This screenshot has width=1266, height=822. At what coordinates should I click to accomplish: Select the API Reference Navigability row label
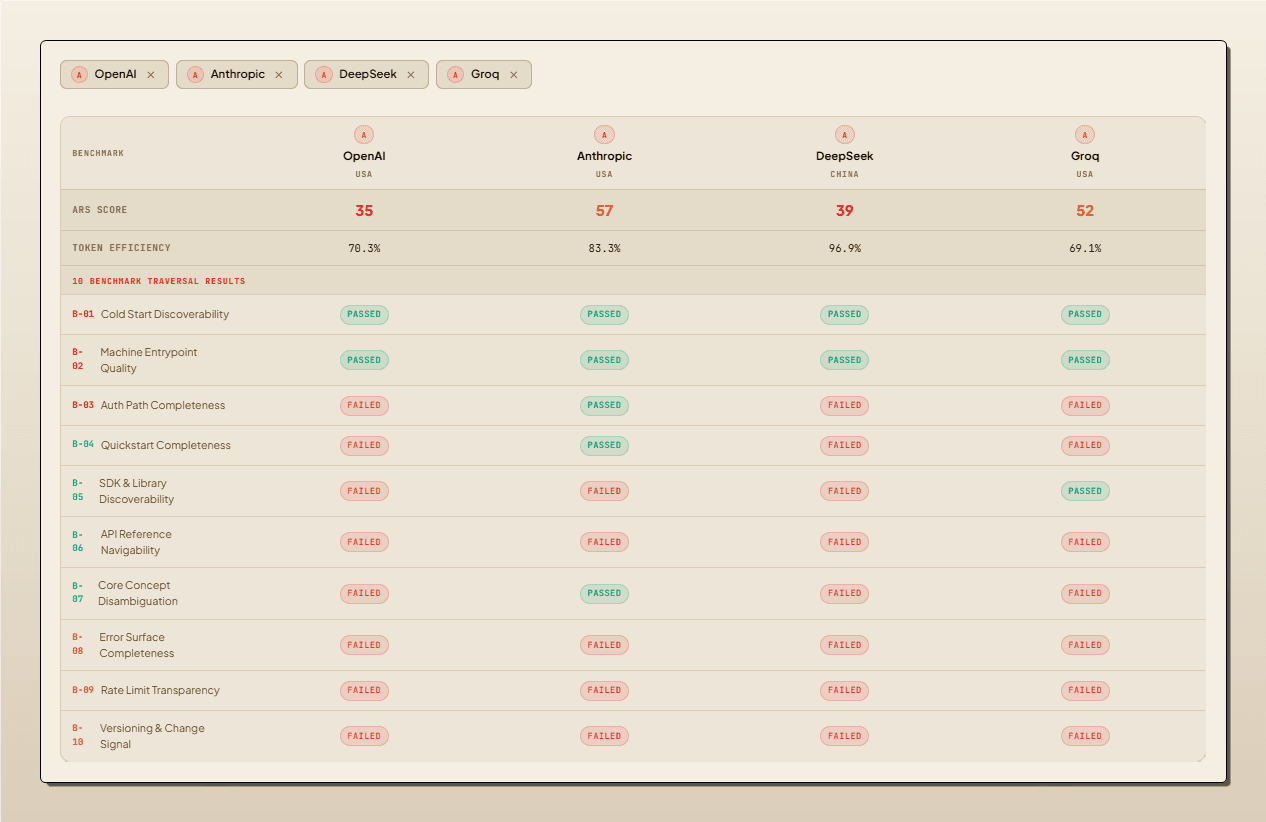136,542
